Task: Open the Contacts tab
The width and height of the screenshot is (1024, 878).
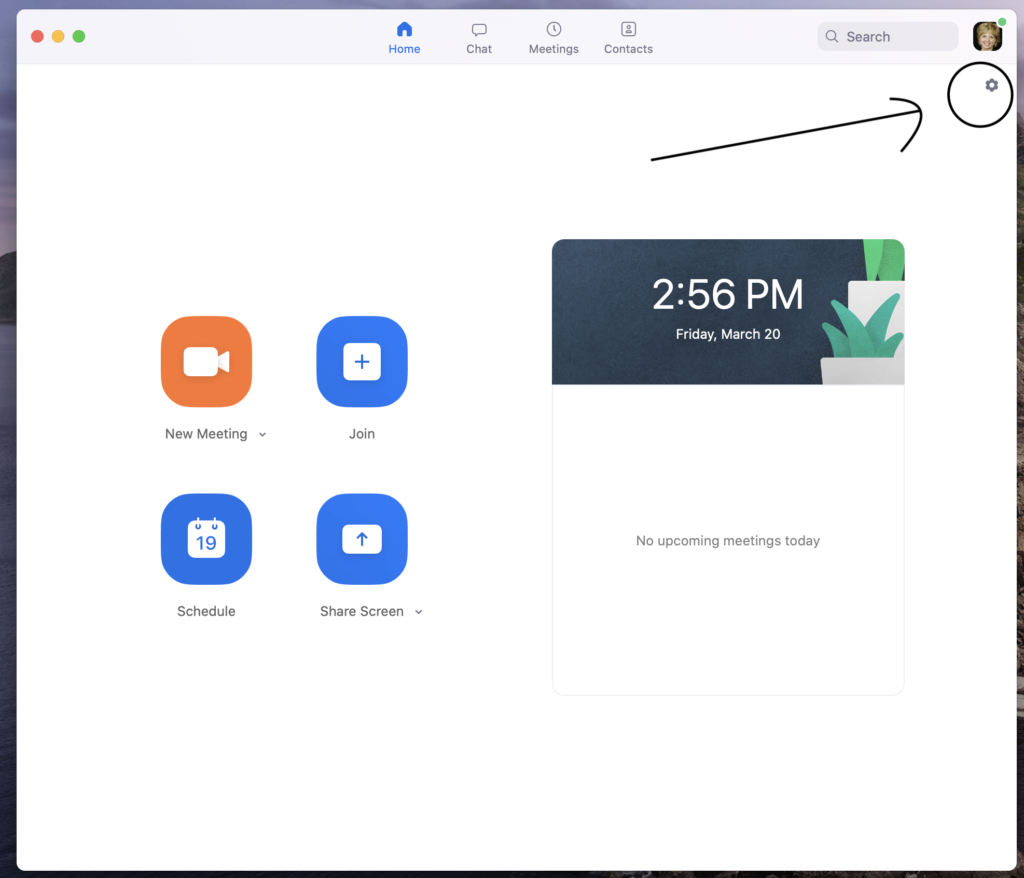Action: pyautogui.click(x=628, y=38)
